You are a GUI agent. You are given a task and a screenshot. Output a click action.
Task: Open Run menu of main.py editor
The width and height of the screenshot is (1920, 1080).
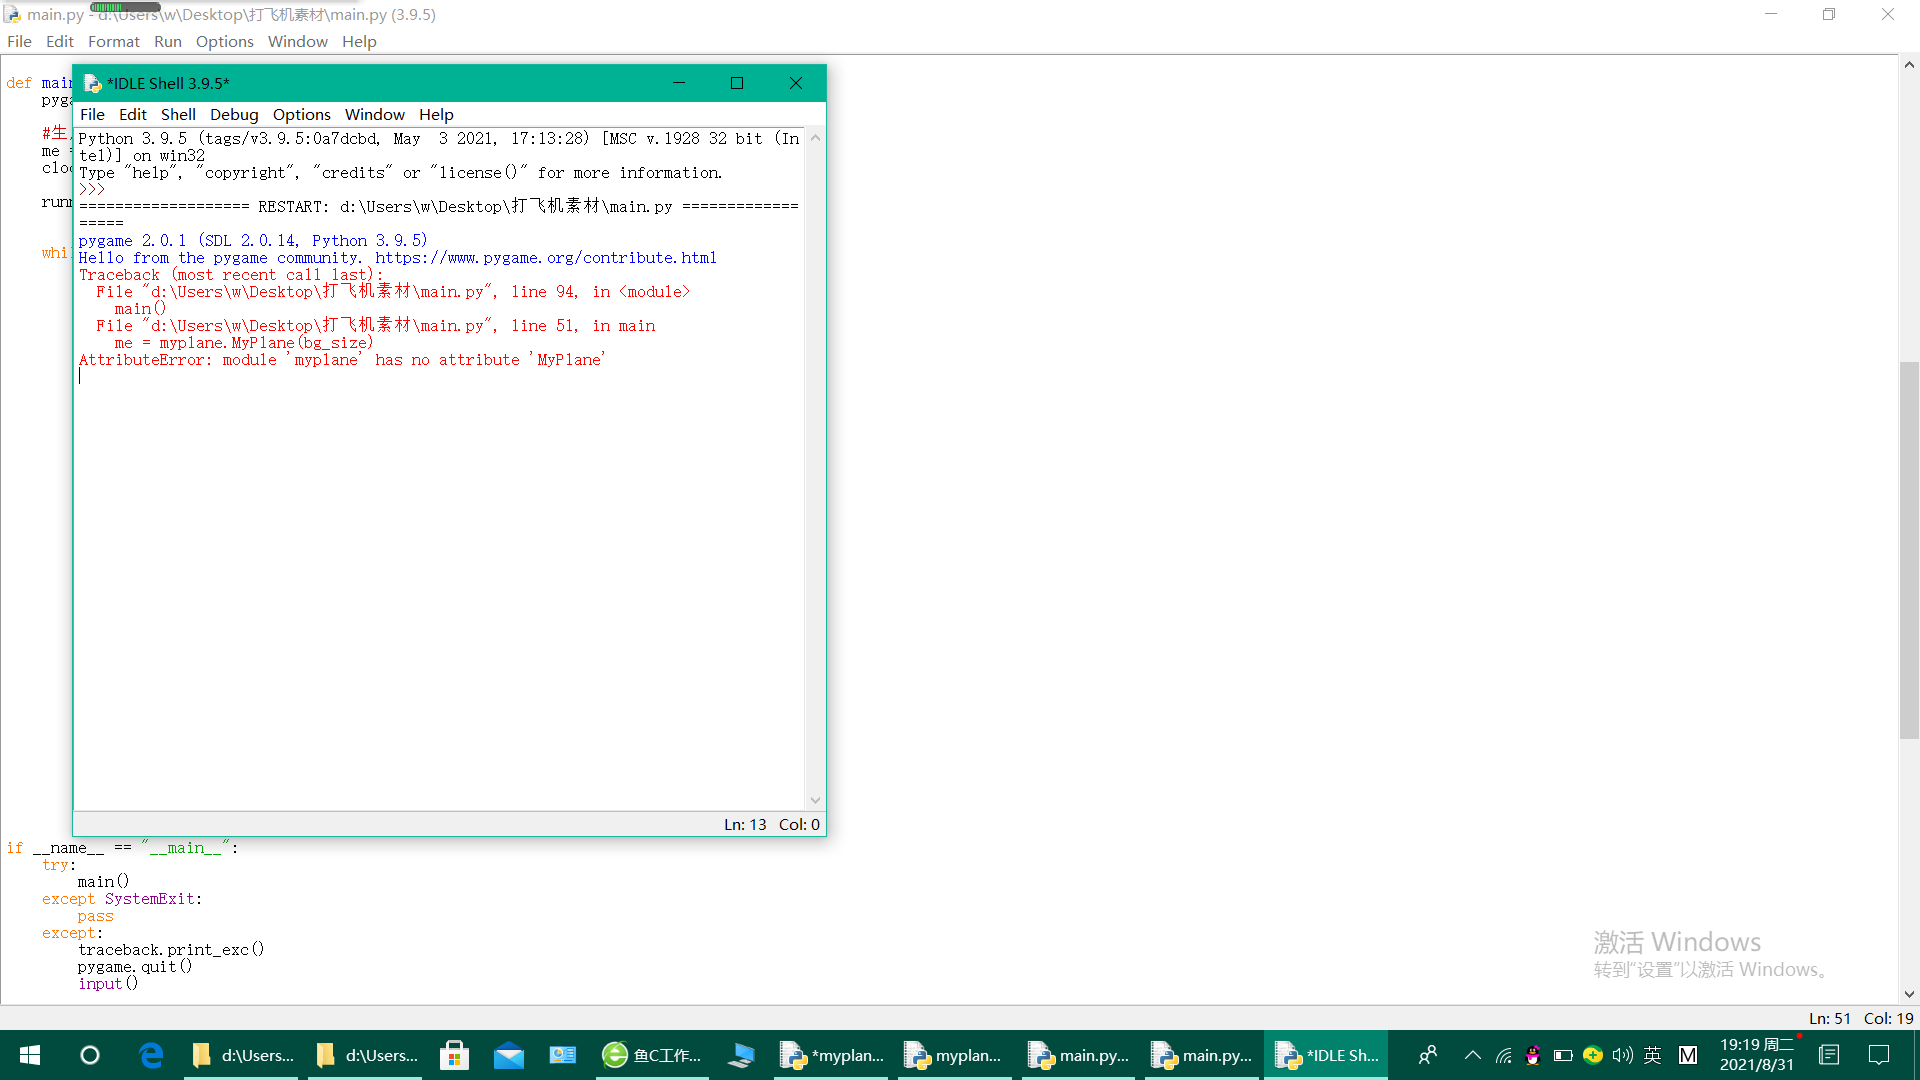167,41
